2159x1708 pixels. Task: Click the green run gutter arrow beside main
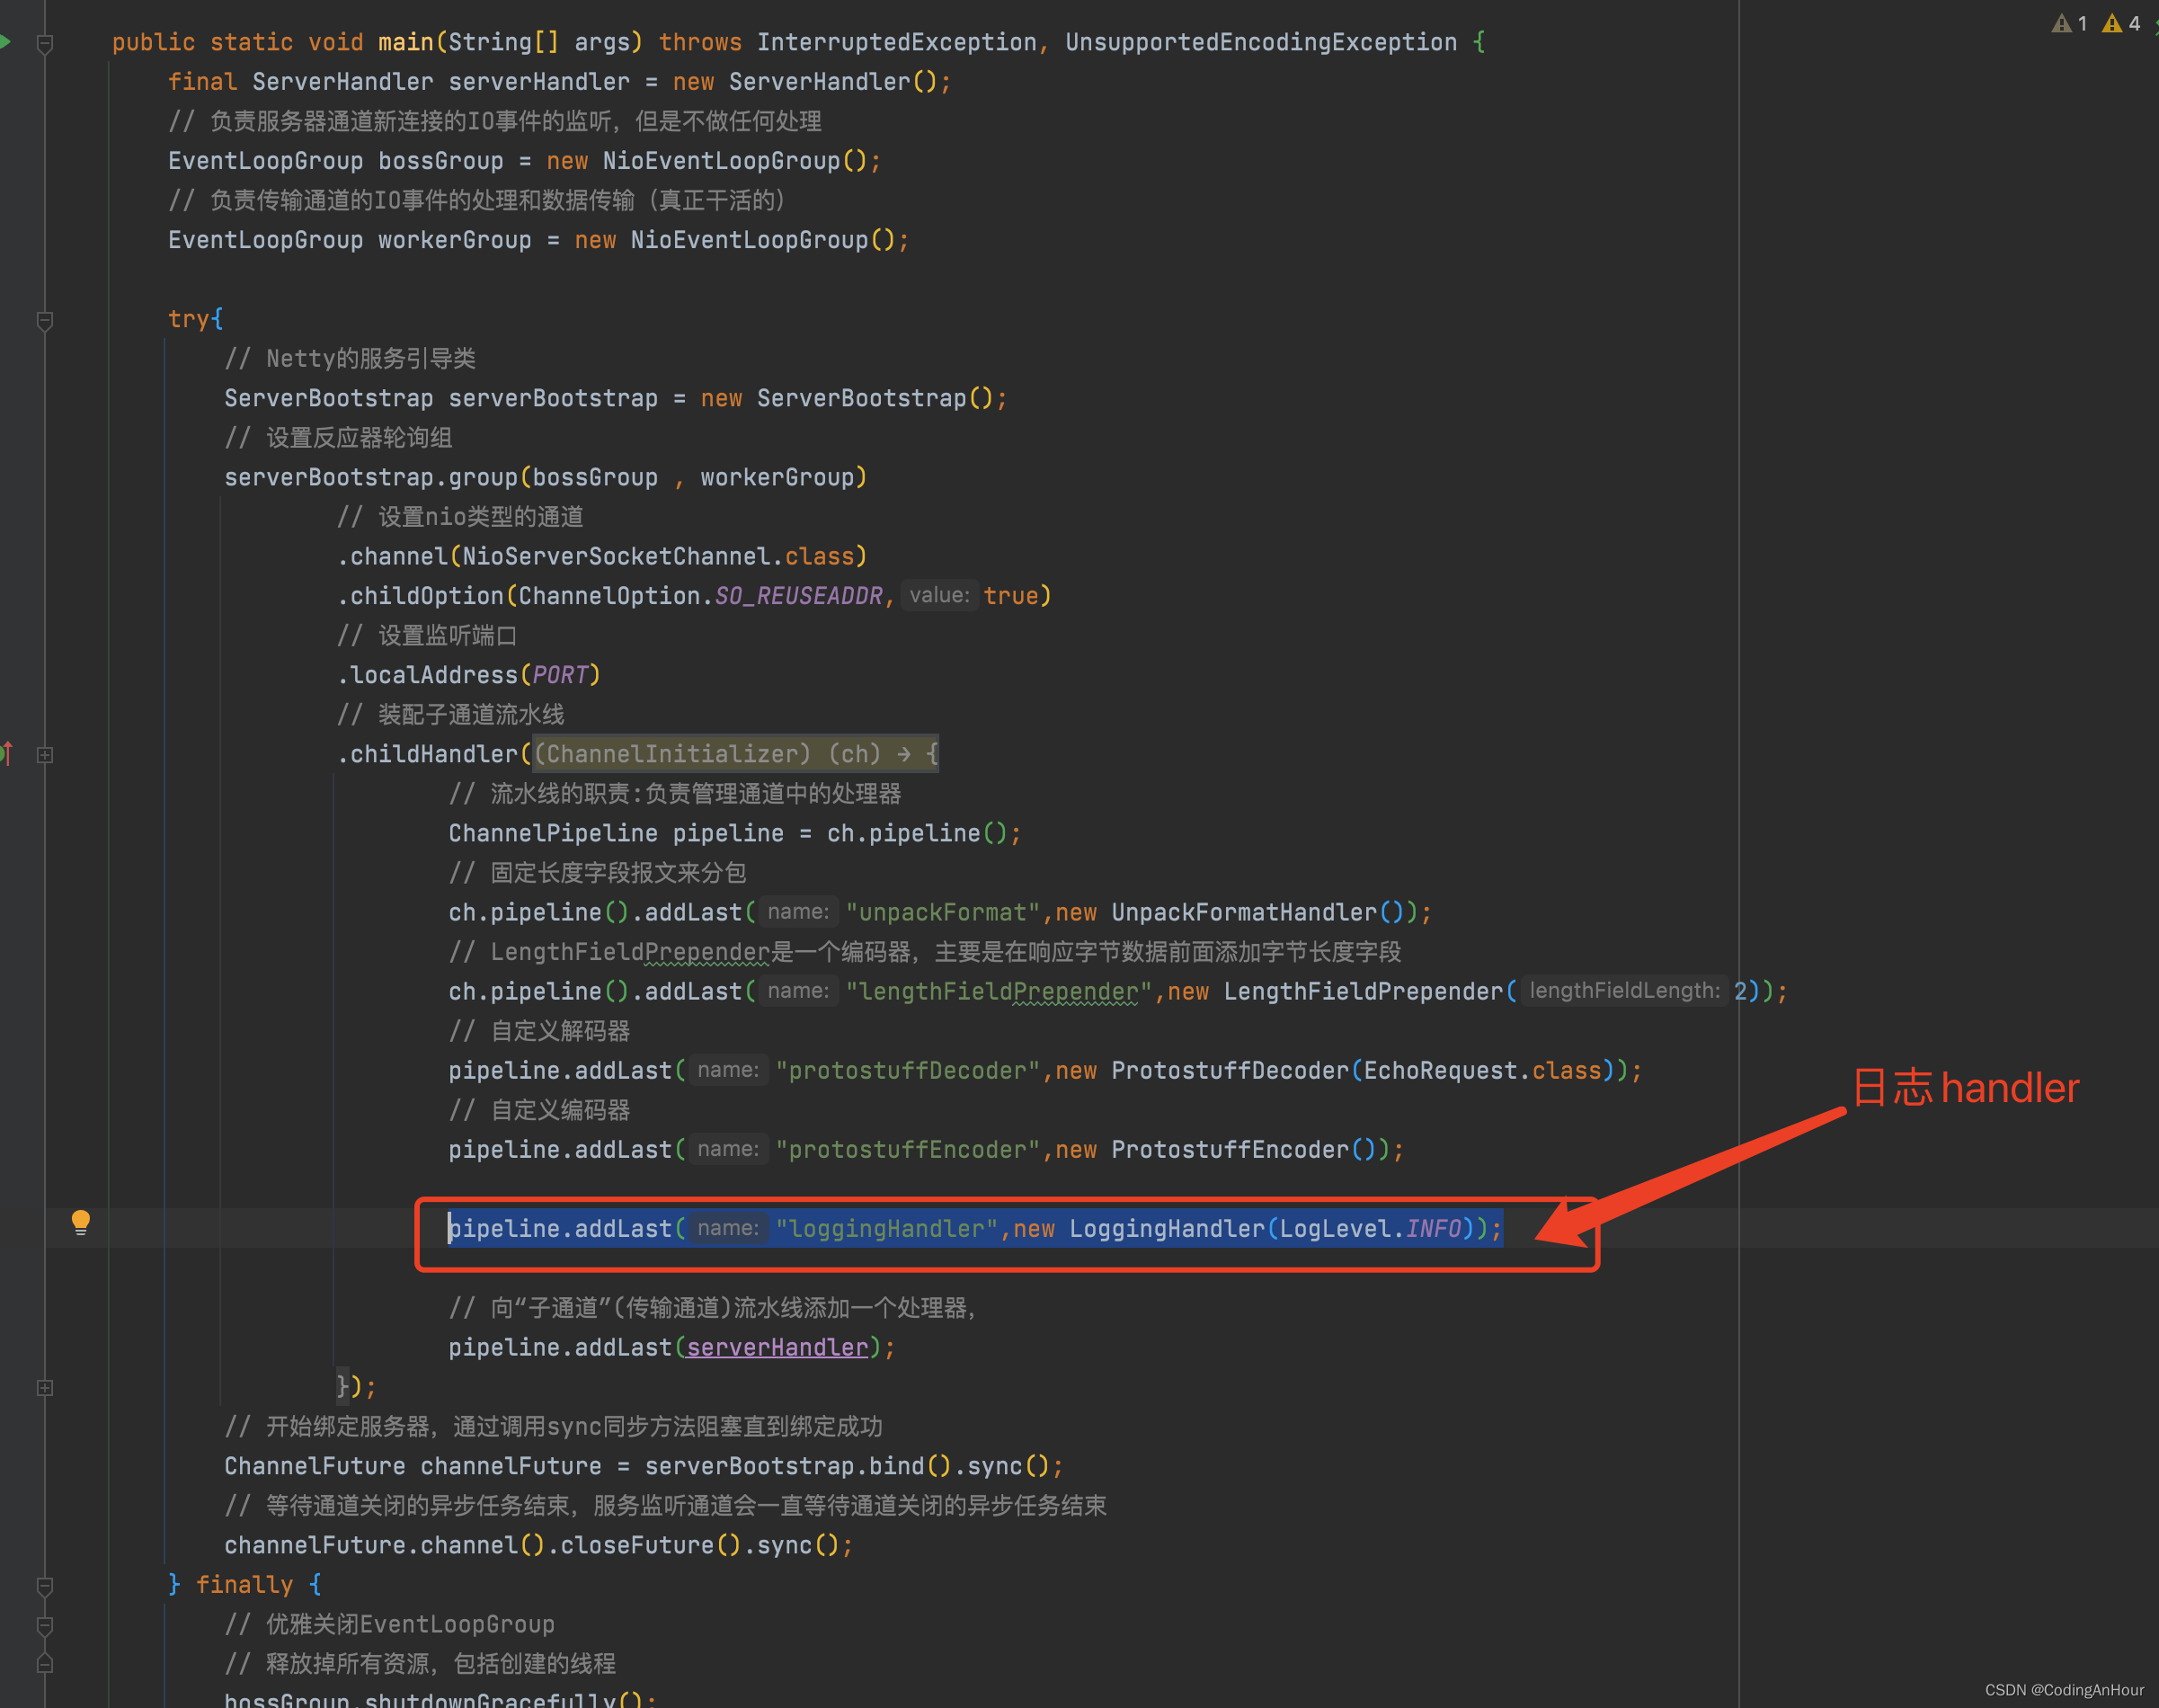coord(6,42)
